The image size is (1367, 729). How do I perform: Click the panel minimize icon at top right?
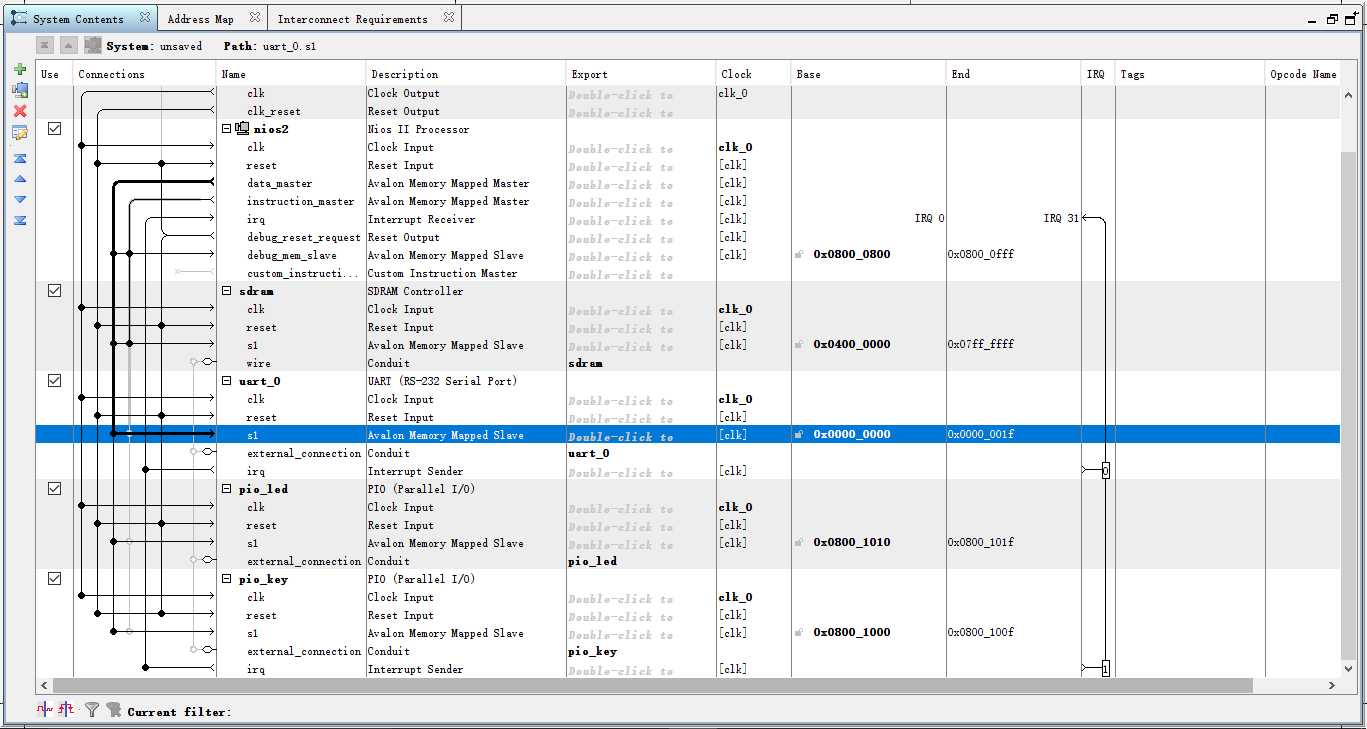1313,20
